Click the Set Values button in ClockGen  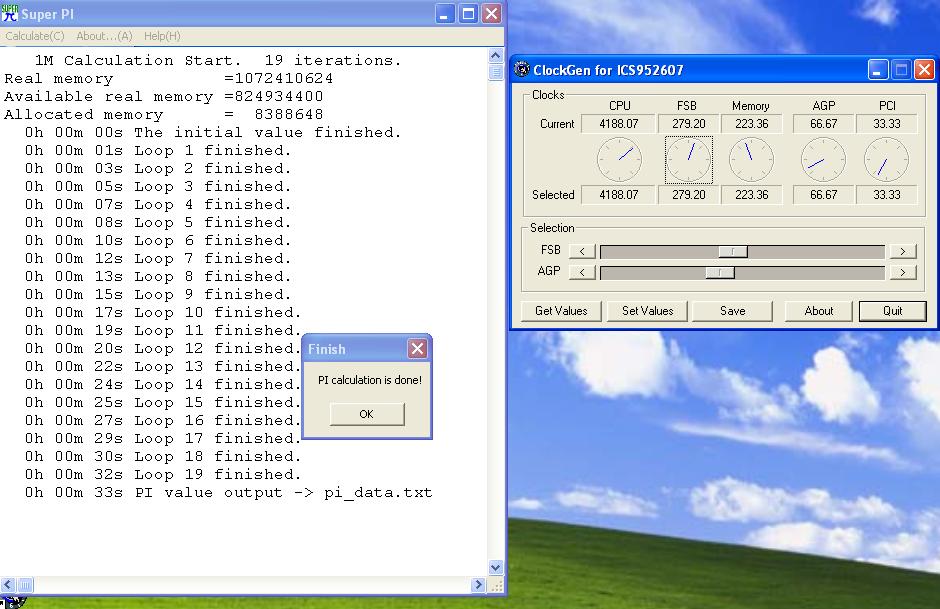pos(647,311)
